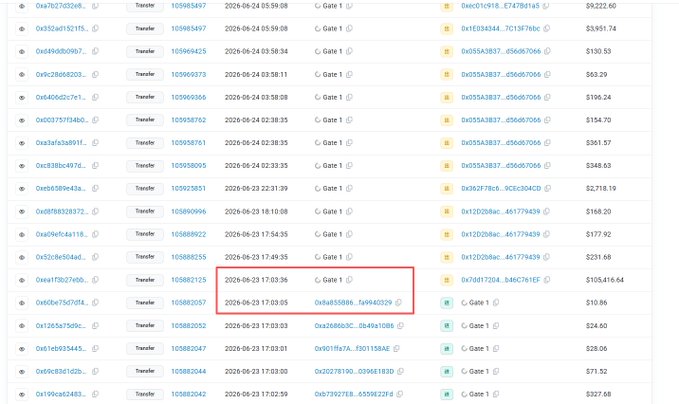Copy transaction hash 0xea1f3b27ebb via its copy icon
Screen dimensions: 679x404
tap(95, 280)
